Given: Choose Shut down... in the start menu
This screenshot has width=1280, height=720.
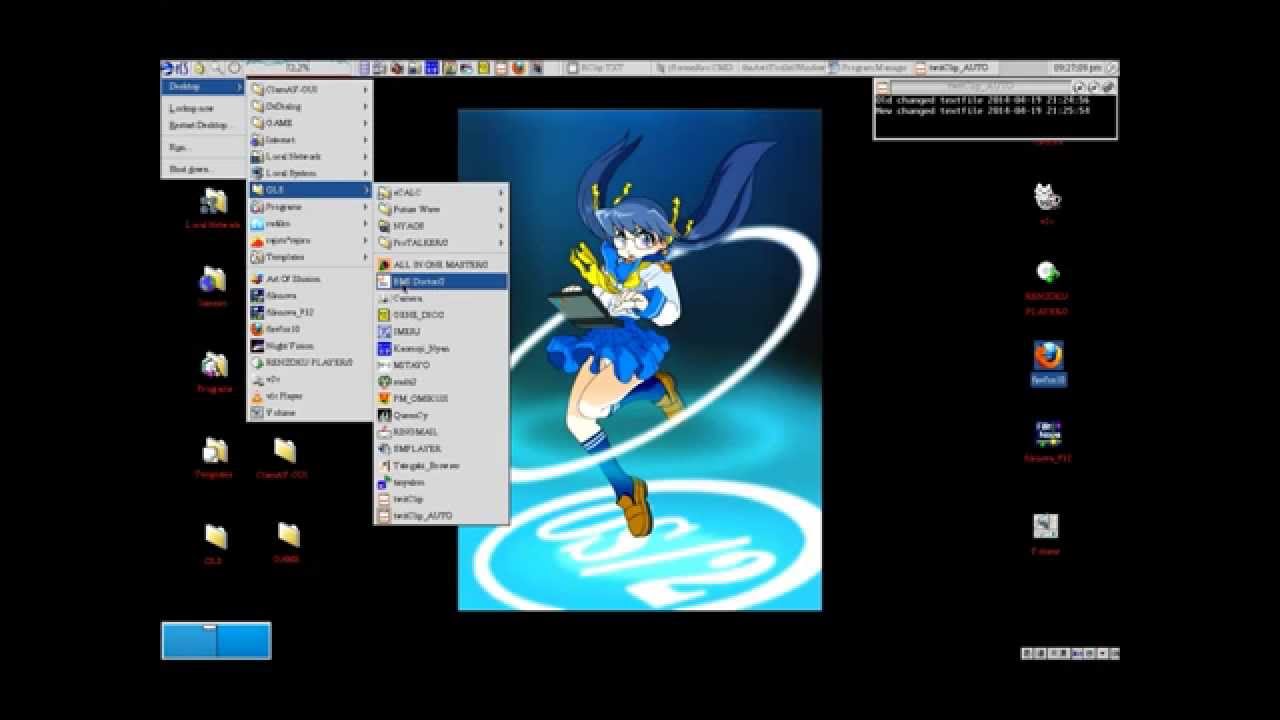Looking at the screenshot, I should click(203, 169).
